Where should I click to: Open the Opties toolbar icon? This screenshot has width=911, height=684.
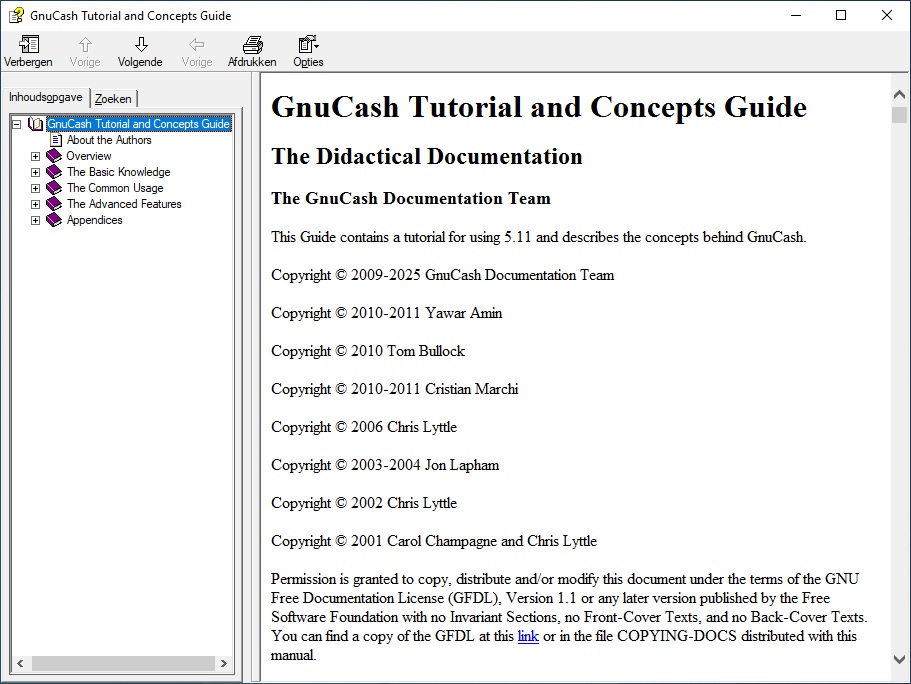[x=307, y=45]
